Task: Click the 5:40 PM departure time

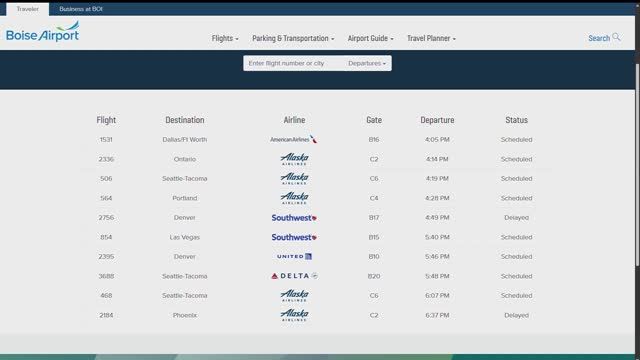Action: [x=437, y=237]
